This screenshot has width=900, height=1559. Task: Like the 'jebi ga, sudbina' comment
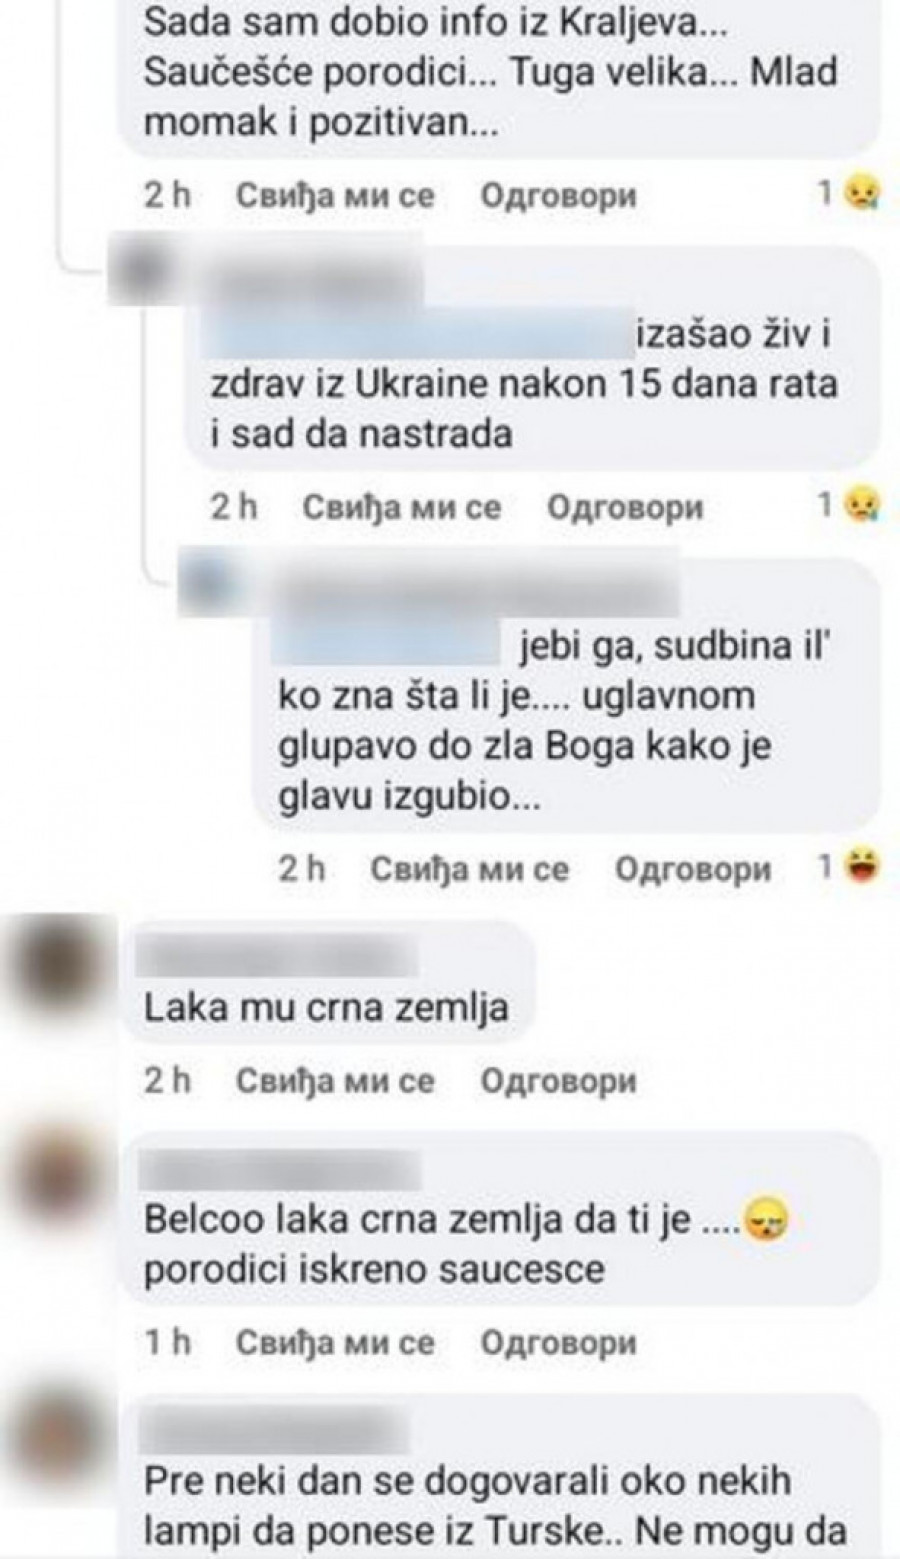tap(469, 870)
